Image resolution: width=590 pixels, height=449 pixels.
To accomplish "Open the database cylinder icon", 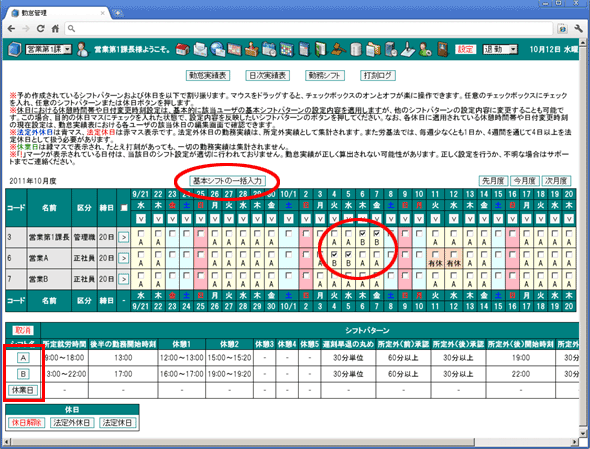I will [356, 49].
